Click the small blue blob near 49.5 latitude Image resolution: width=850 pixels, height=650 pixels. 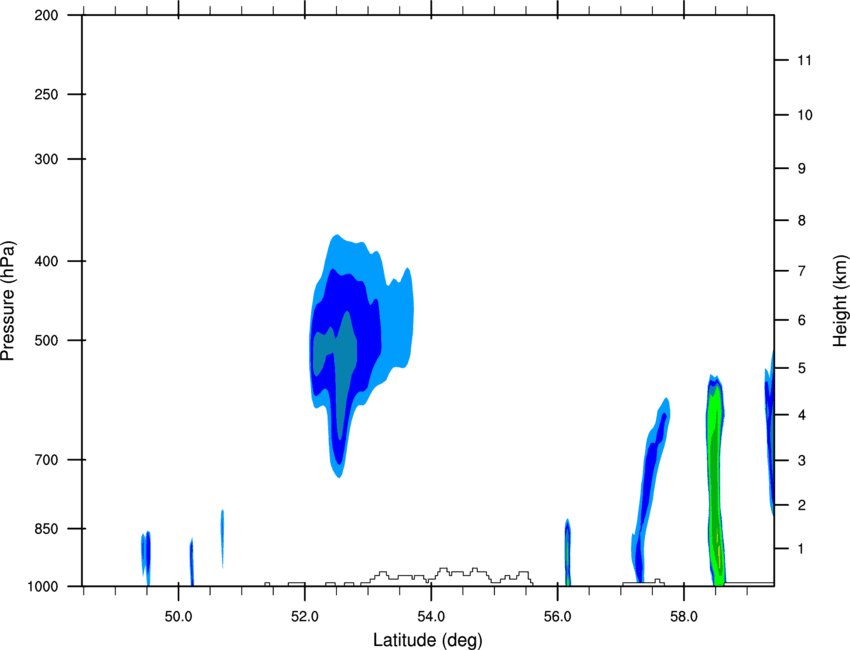146,556
